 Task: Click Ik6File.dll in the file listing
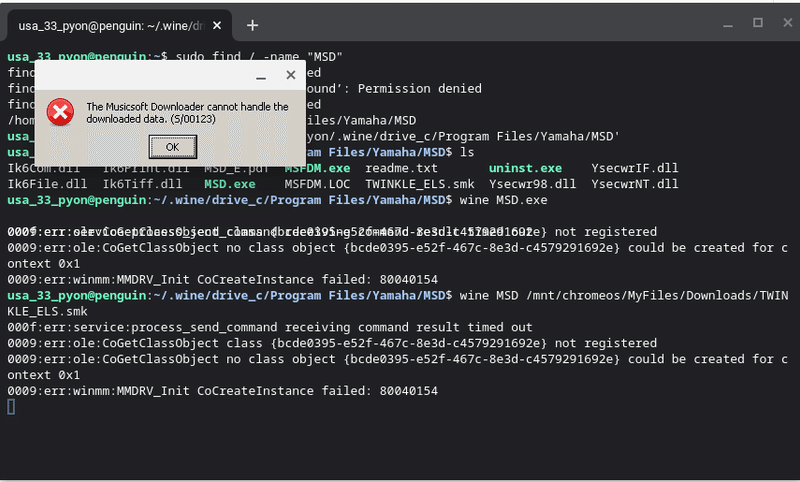[x=47, y=184]
